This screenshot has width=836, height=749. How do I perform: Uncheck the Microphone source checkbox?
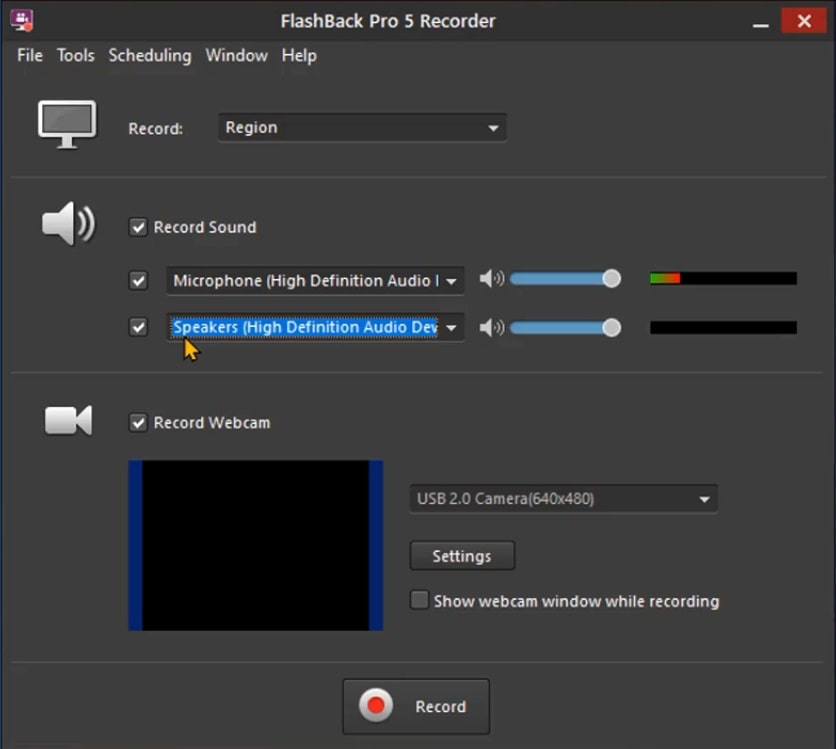coord(138,280)
